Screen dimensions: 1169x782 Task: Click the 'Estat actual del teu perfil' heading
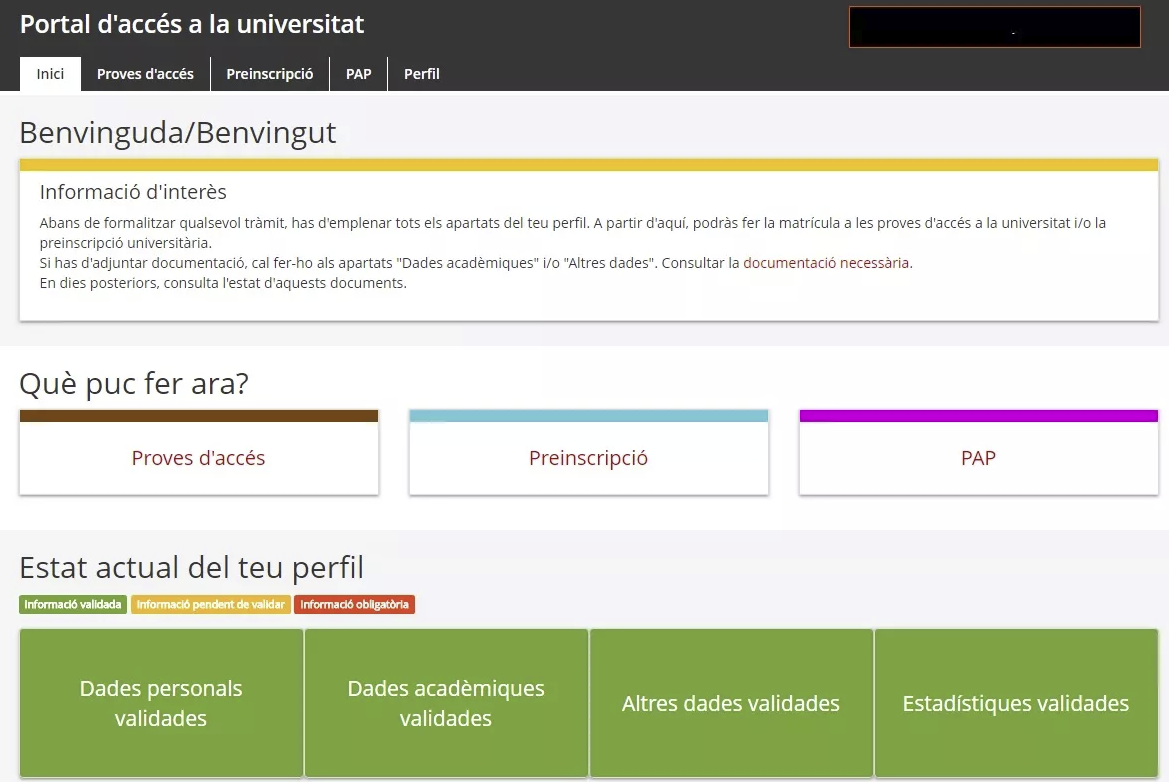(x=192, y=568)
